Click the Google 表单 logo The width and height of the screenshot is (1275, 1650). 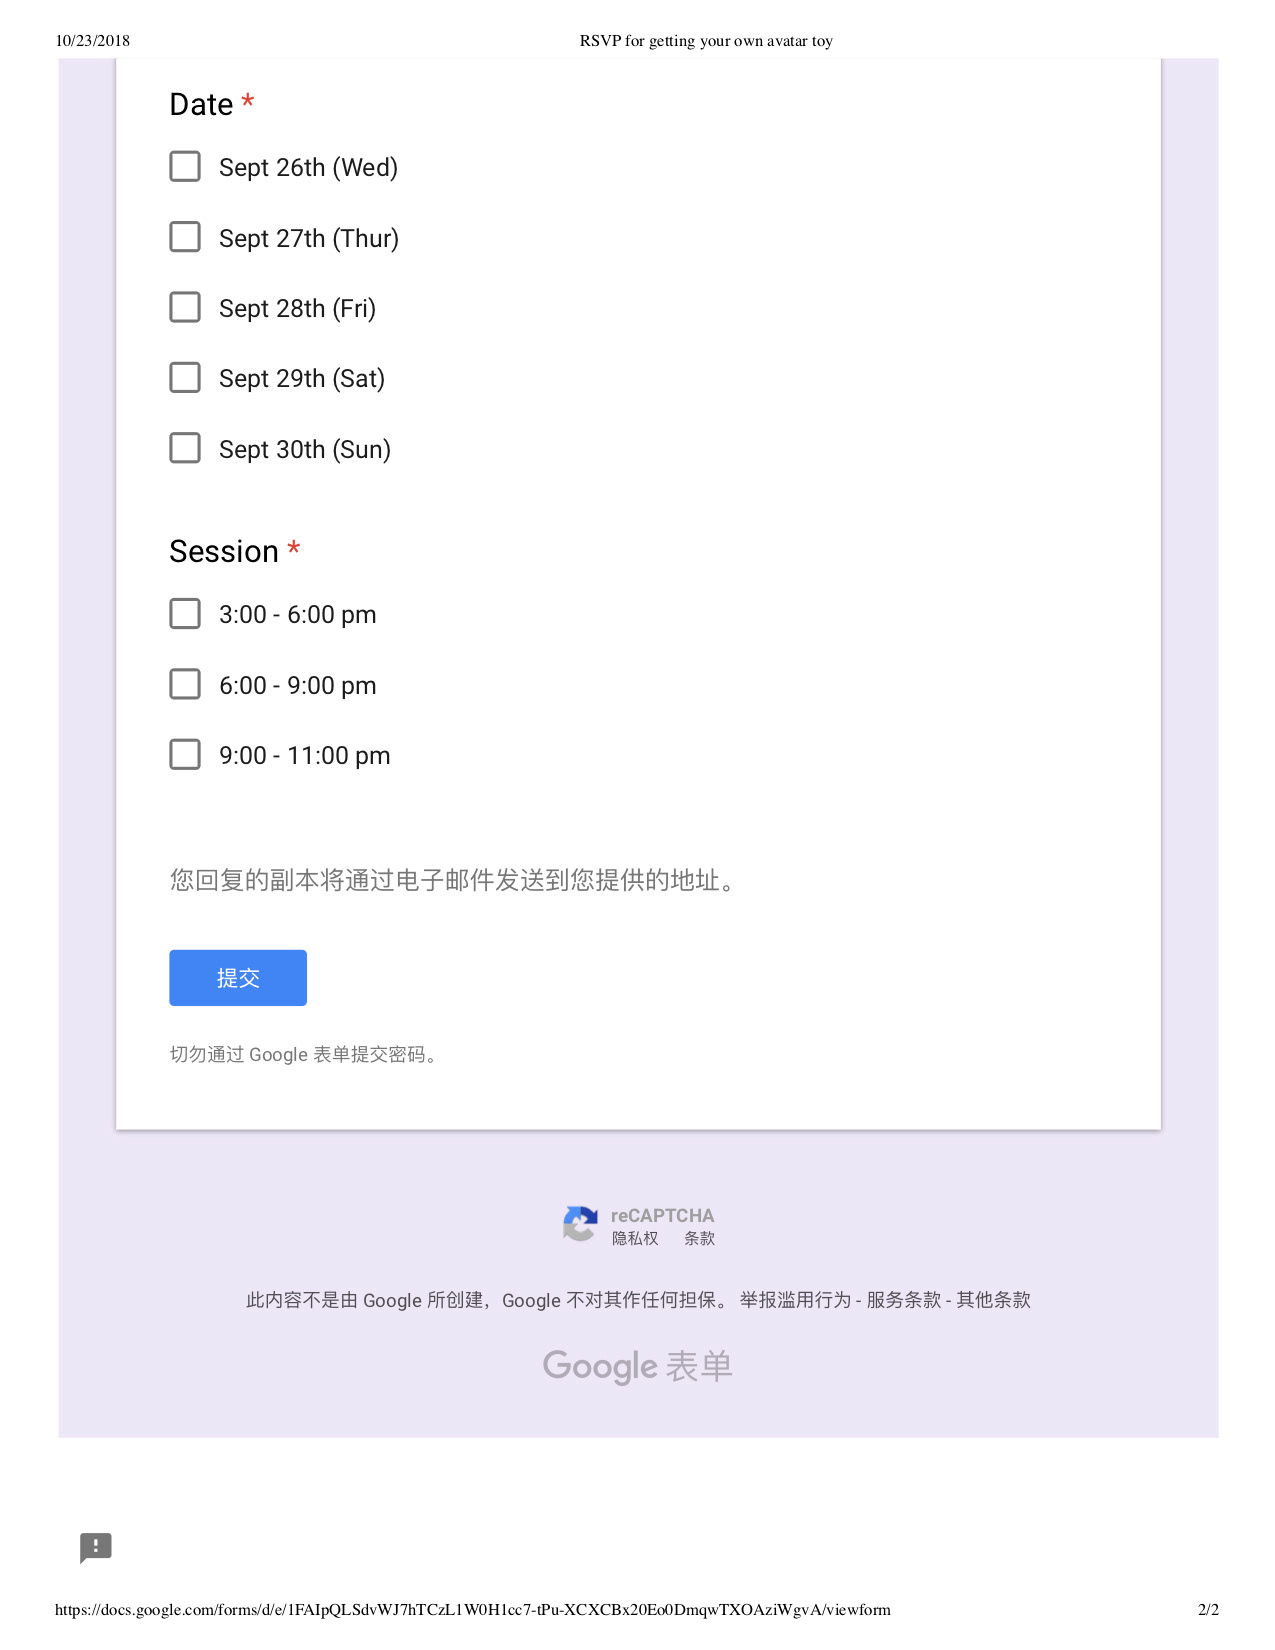pyautogui.click(x=638, y=1367)
